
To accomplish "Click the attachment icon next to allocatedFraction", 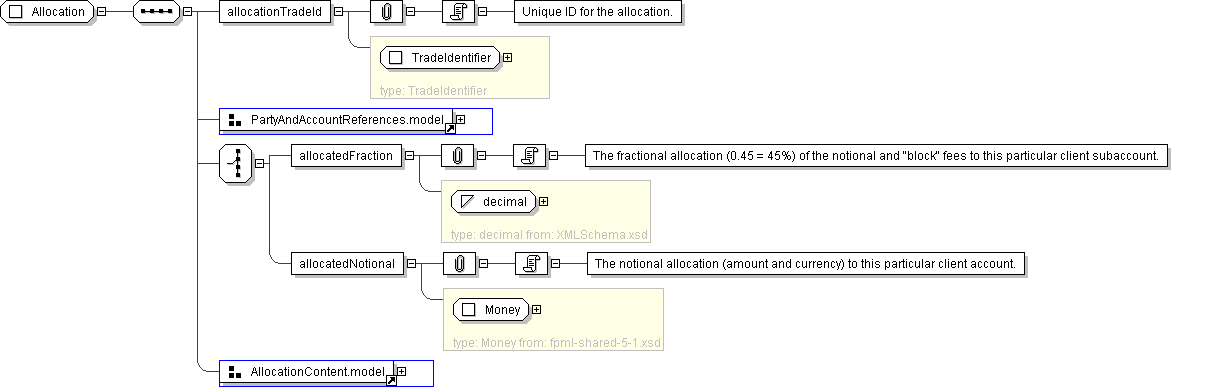I will coord(457,155).
